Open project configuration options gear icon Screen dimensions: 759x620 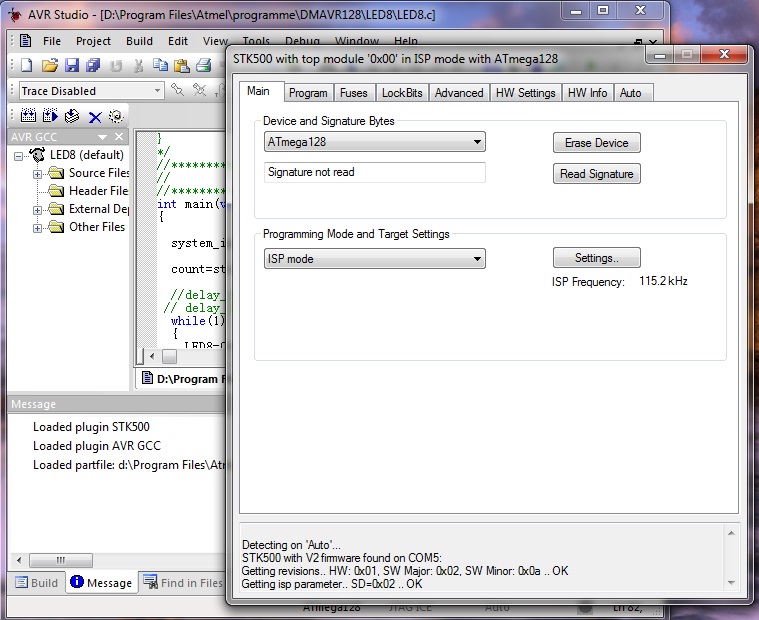tap(116, 116)
